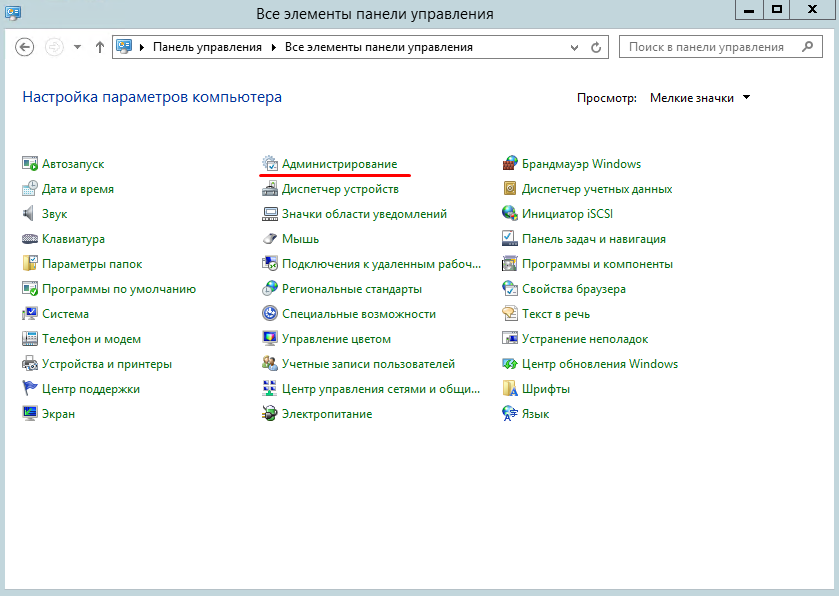Click the Диспетчер учетных данных icon
Screen dimensions: 839x596
pyautogui.click(x=510, y=188)
